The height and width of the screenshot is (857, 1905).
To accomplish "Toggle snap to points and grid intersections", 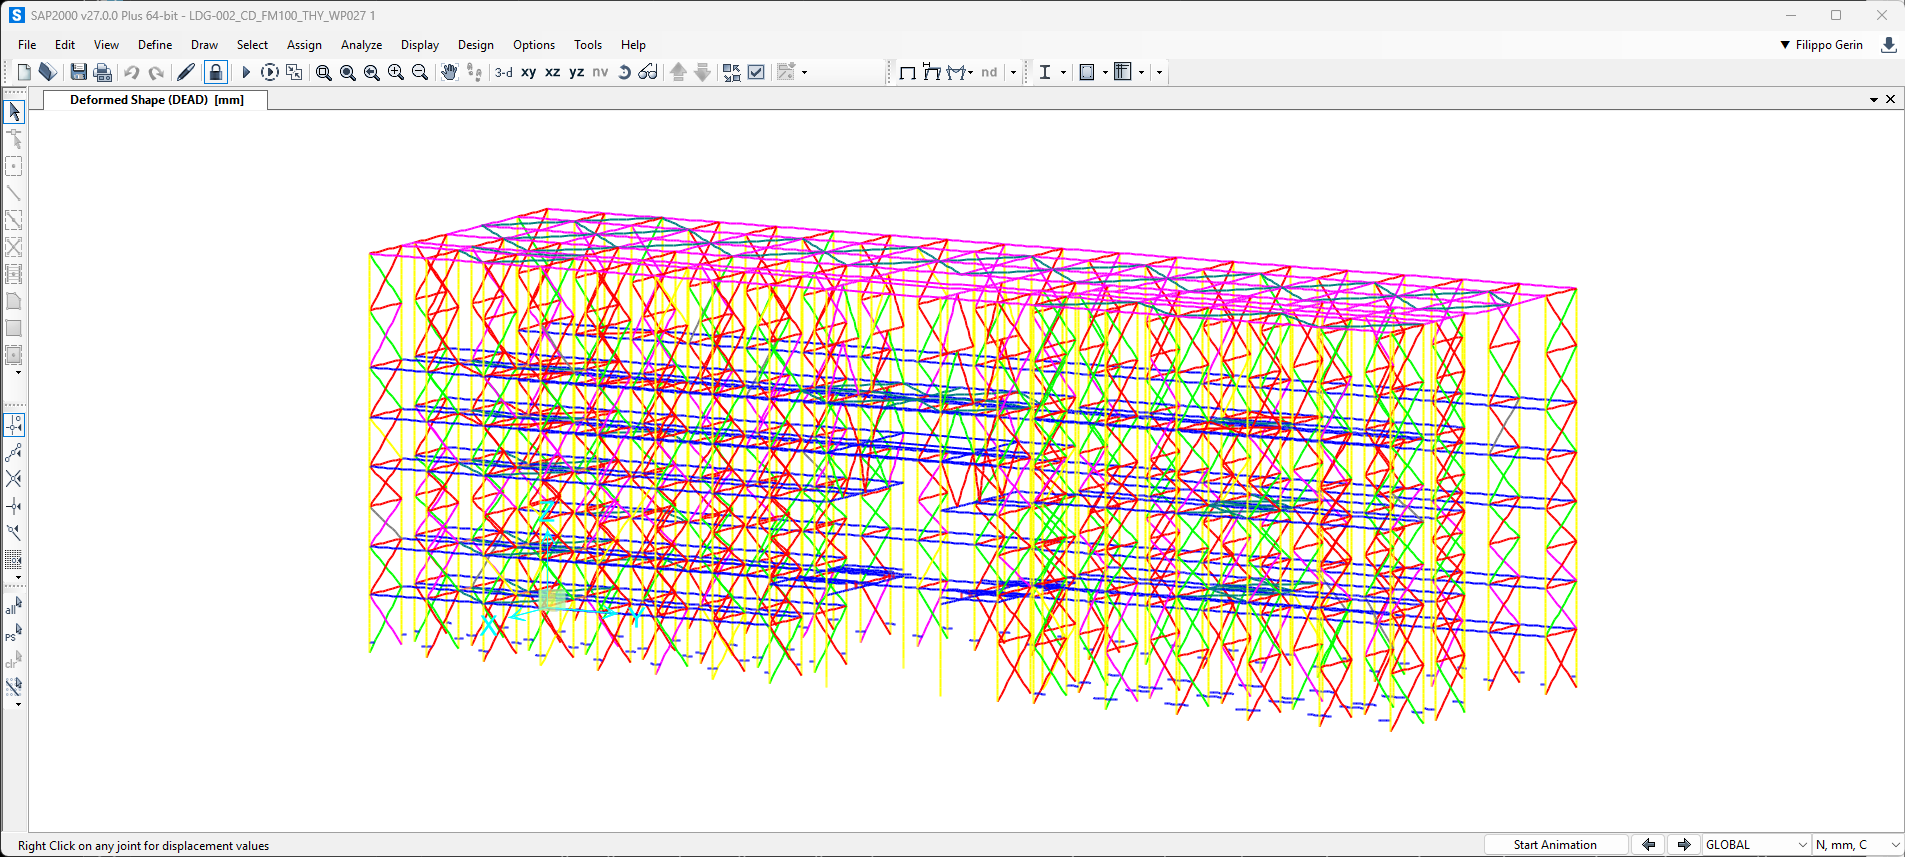I will pyautogui.click(x=14, y=425).
